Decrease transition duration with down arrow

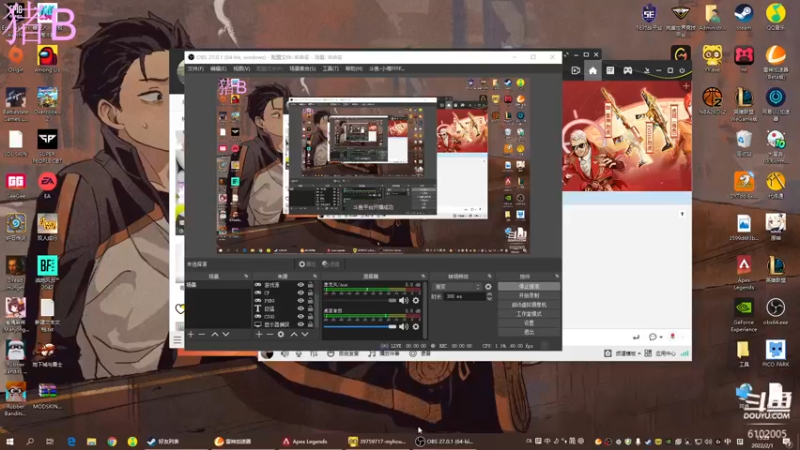click(x=489, y=298)
